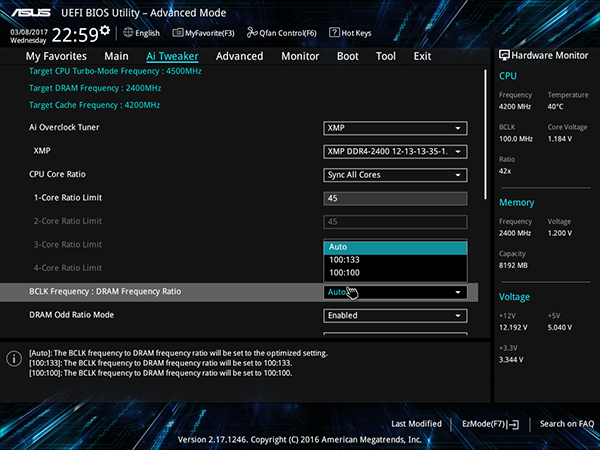Click the Memory capacity 8192 MB value
This screenshot has height=450, width=600.
click(x=513, y=265)
